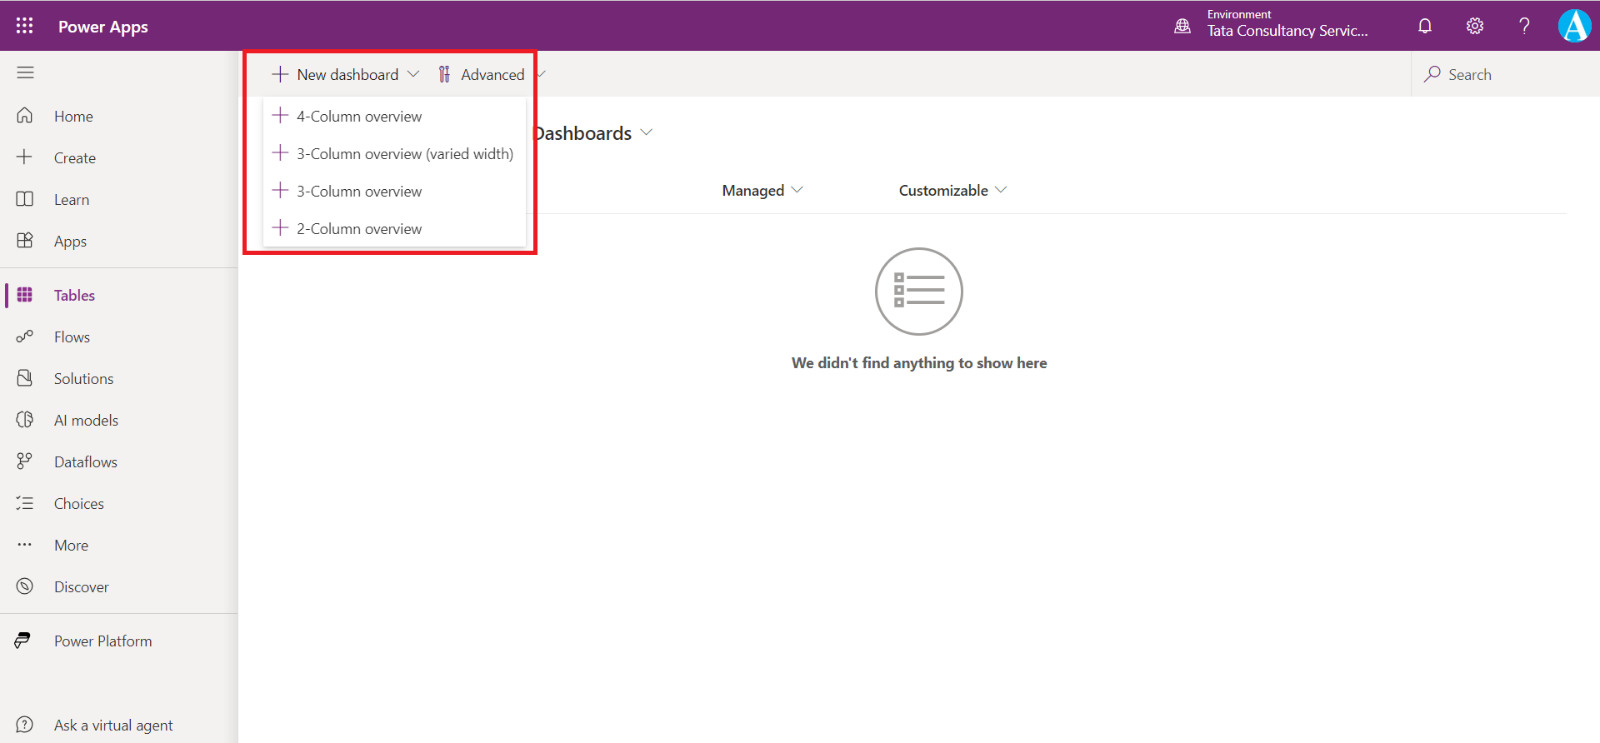Click the environment globe icon
Image resolution: width=1600 pixels, height=743 pixels.
coord(1182,26)
